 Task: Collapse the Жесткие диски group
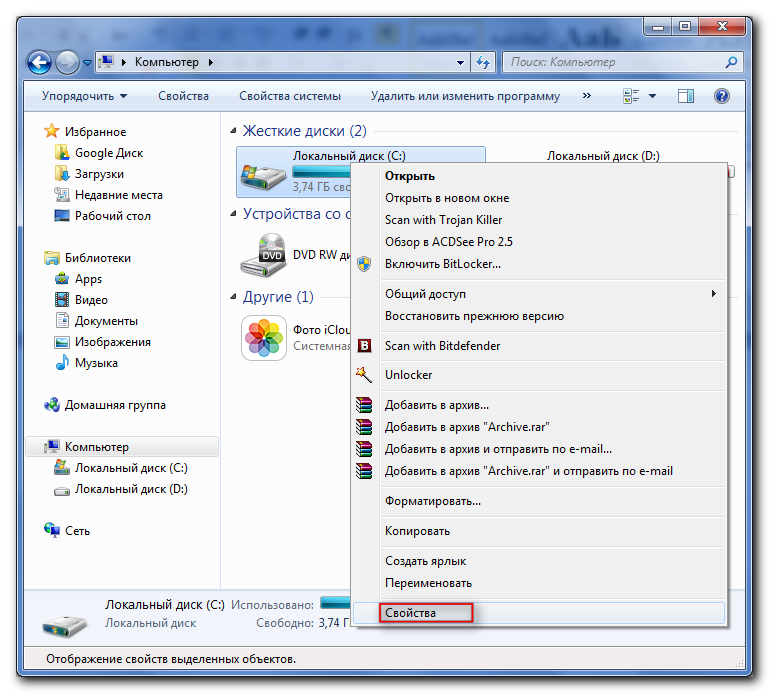(x=234, y=131)
